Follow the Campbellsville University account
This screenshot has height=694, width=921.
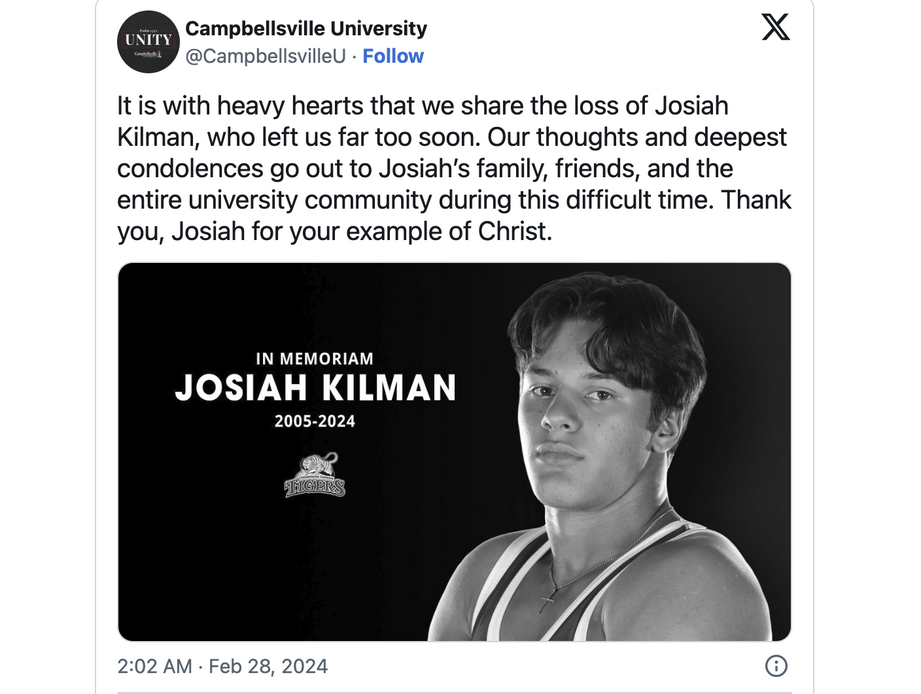click(x=393, y=56)
